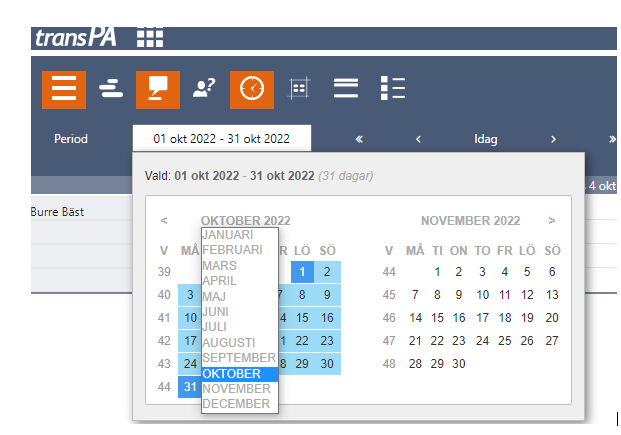Show previous month in calendar popup
The image size is (621, 435).
click(164, 220)
